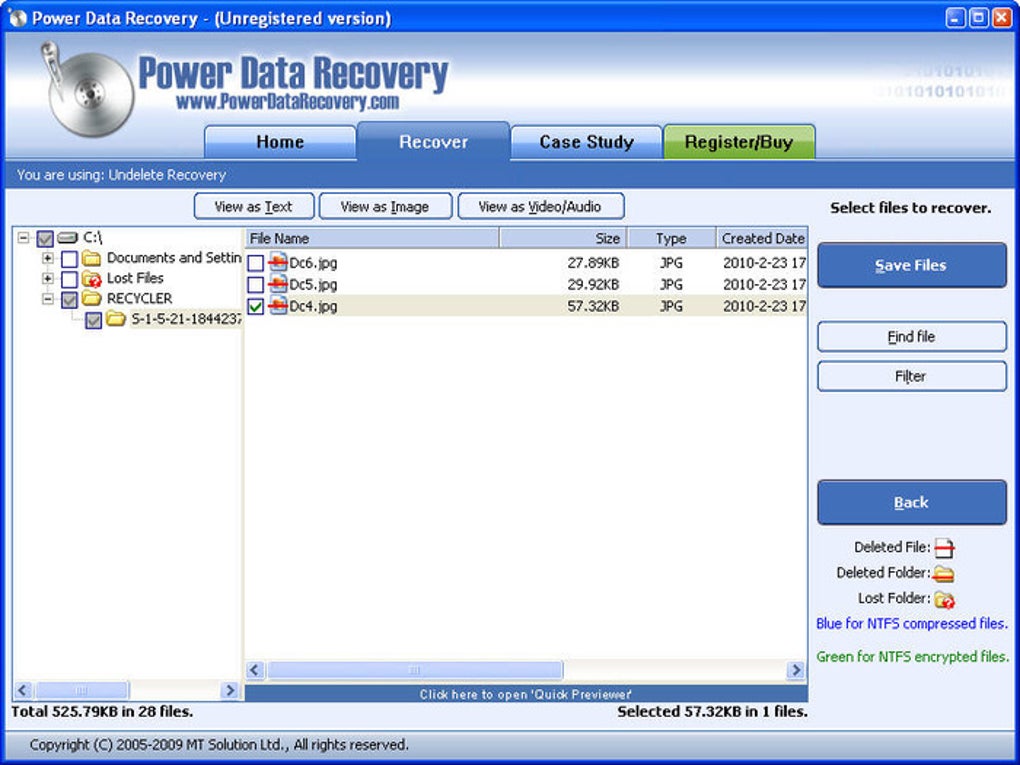The width and height of the screenshot is (1020, 765).
Task: Click the Deleted Folder legend icon
Action: point(943,574)
